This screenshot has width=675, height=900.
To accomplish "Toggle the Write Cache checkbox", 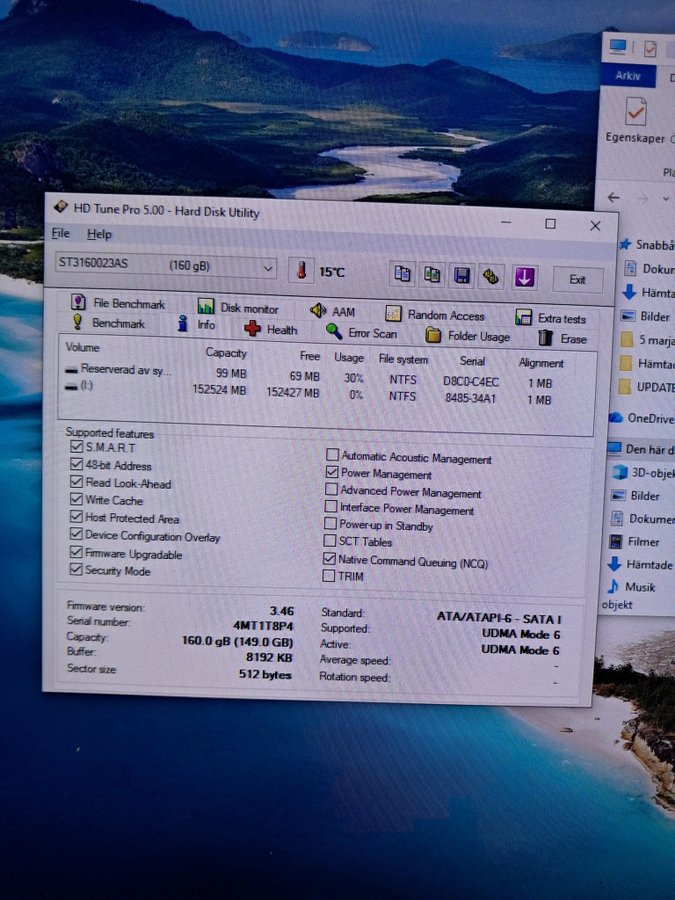I will 77,500.
